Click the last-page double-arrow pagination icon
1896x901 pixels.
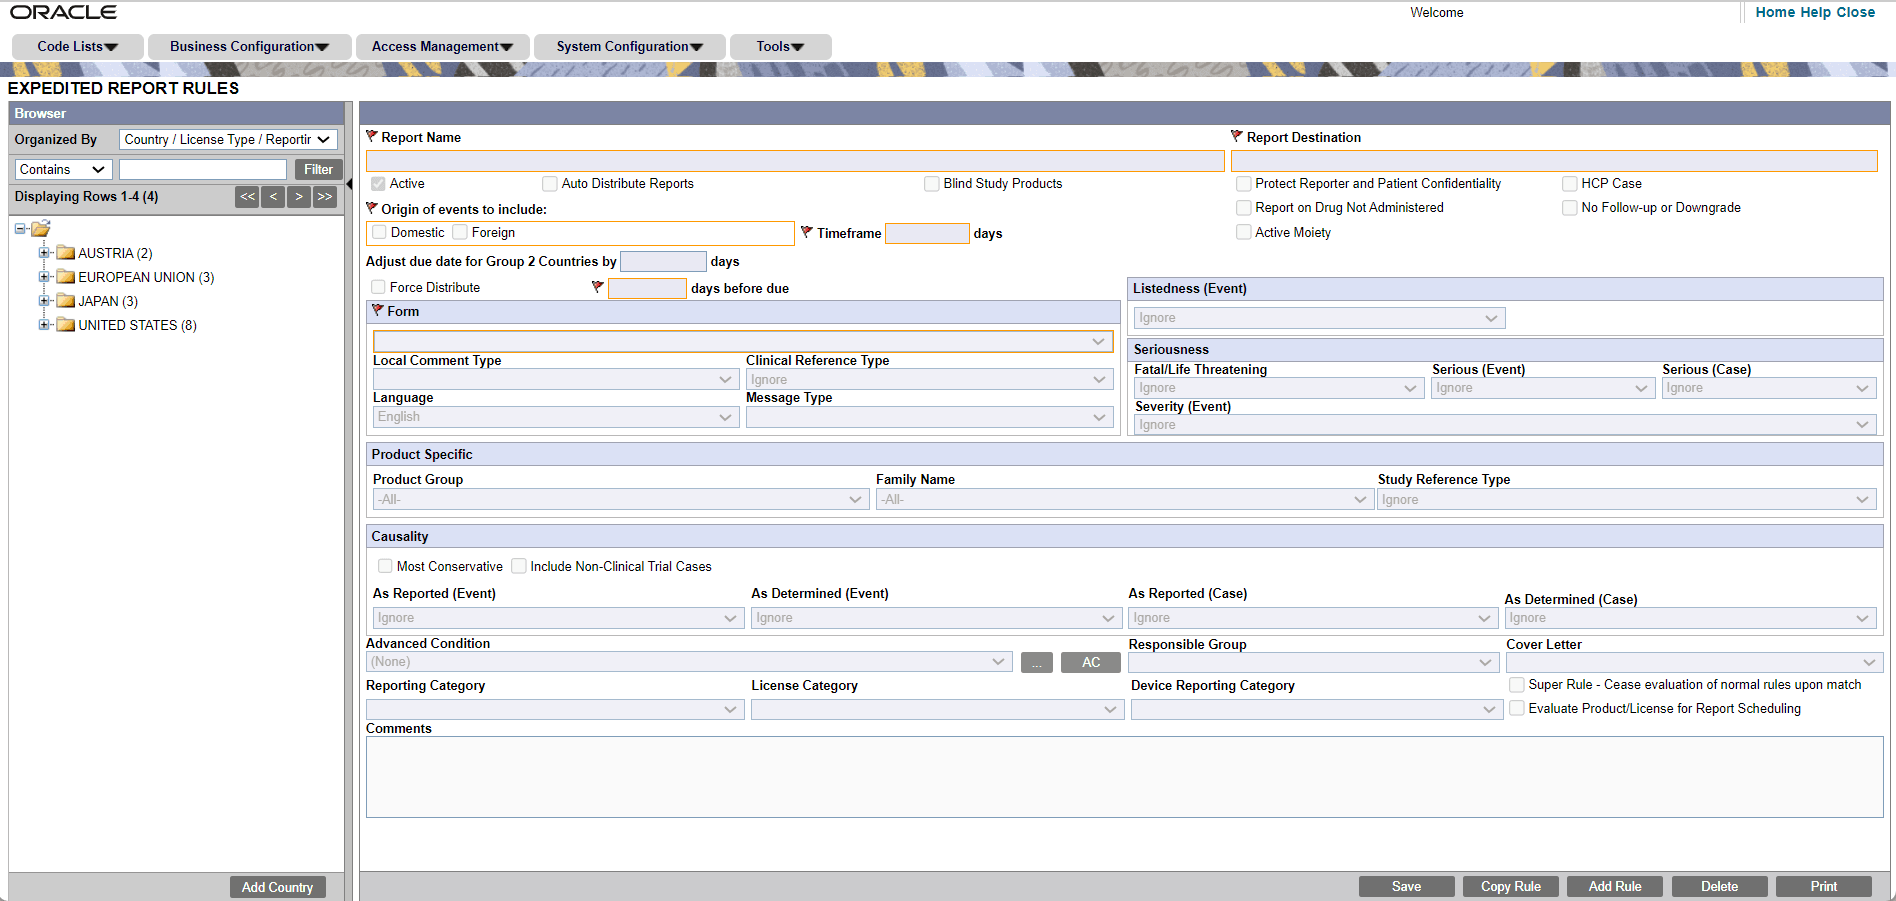(324, 196)
